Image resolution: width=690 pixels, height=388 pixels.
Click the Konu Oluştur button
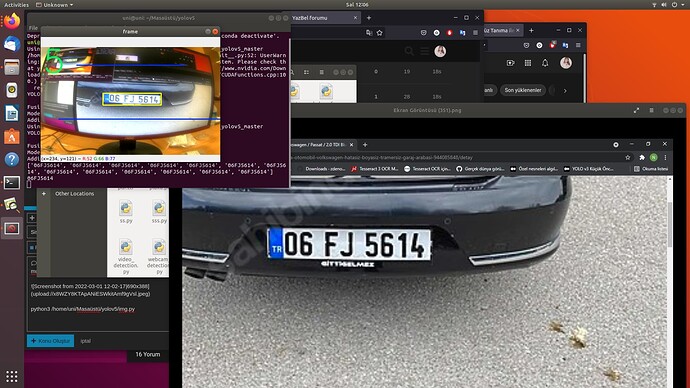coord(51,341)
